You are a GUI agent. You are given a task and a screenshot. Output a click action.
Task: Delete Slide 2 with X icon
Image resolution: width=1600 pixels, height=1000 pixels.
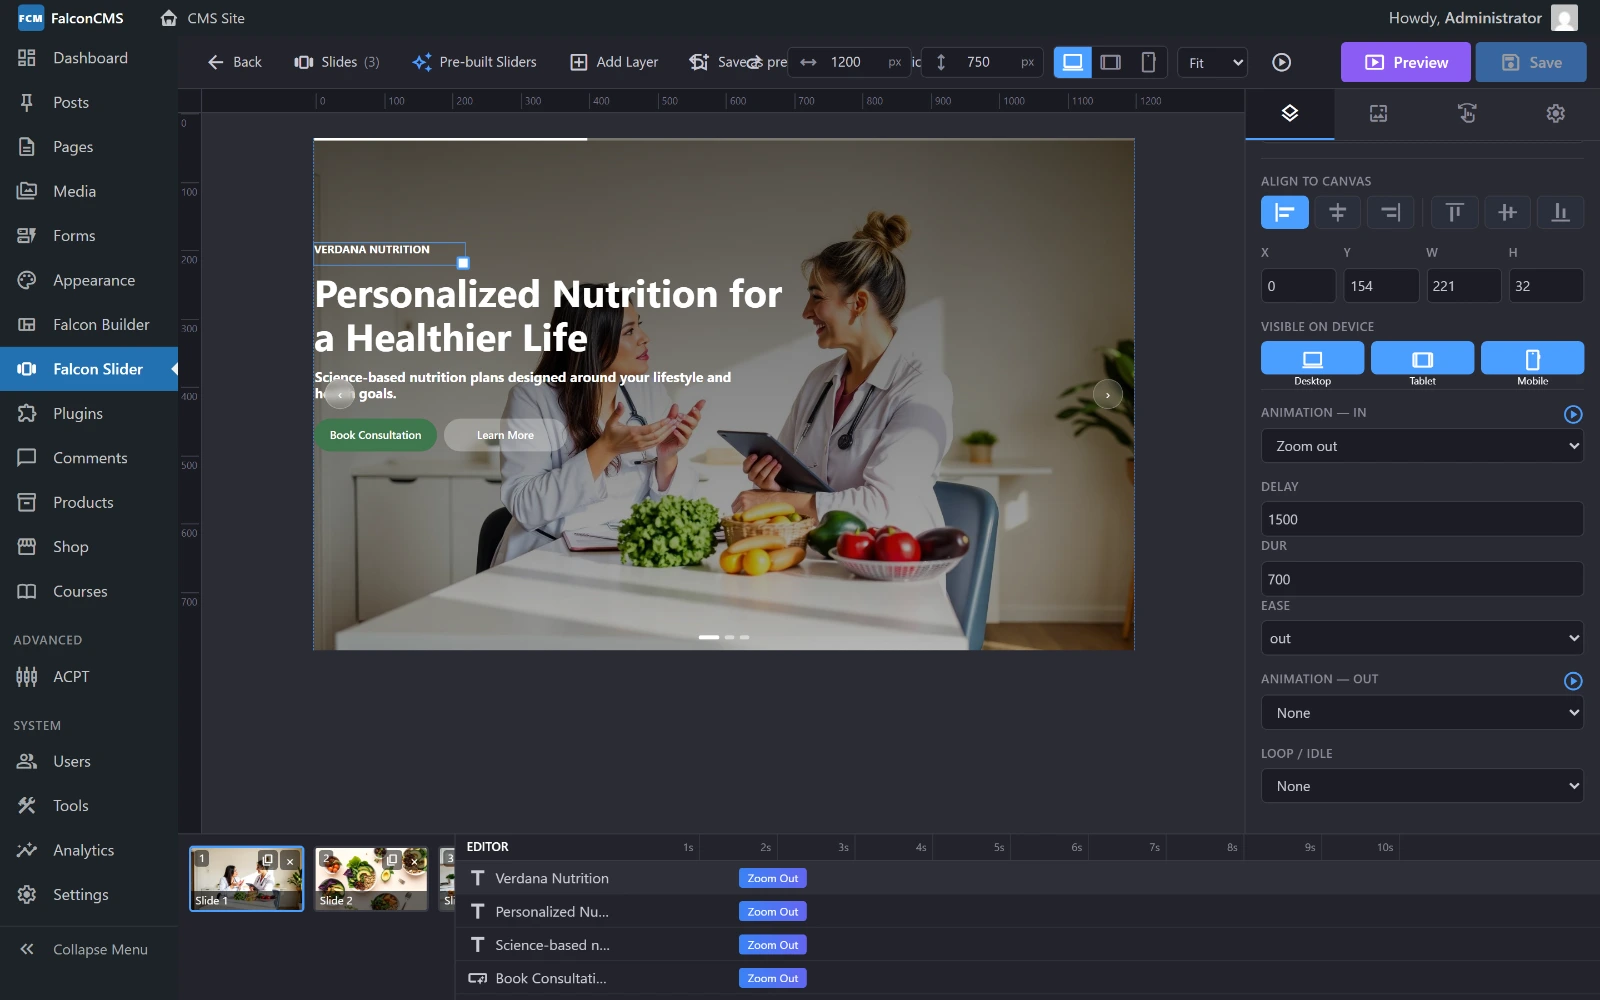tap(414, 860)
